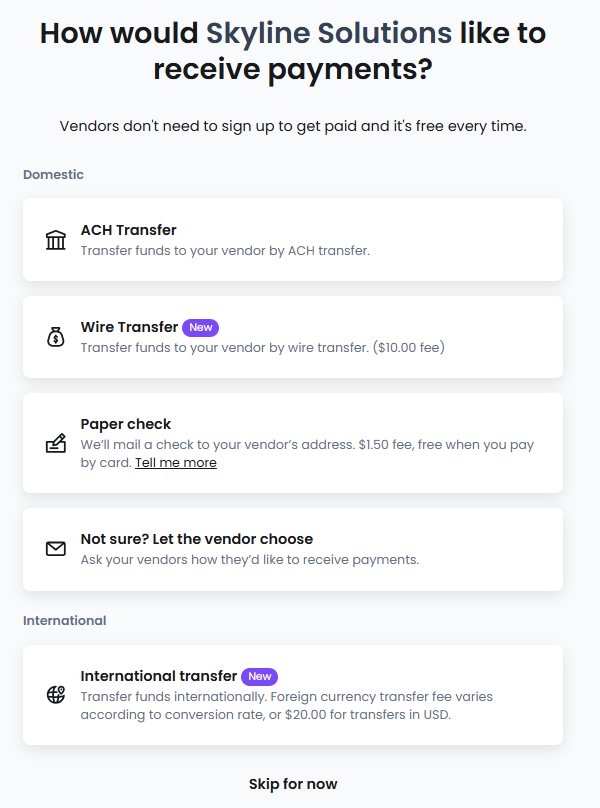
Task: Click Skip for now
Action: tap(293, 784)
